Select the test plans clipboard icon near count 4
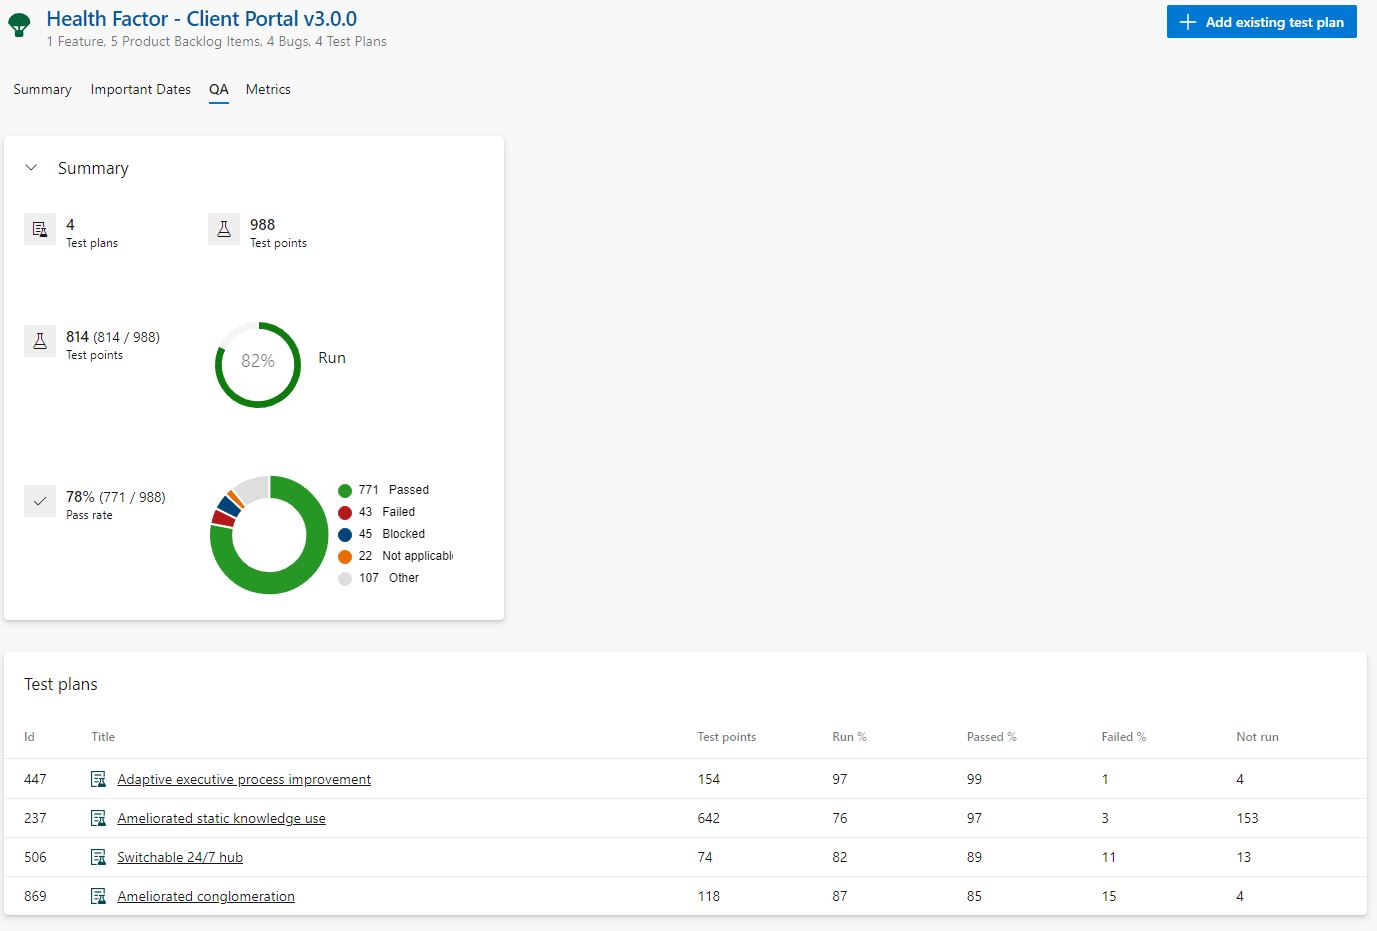The image size is (1377, 931). (x=40, y=229)
